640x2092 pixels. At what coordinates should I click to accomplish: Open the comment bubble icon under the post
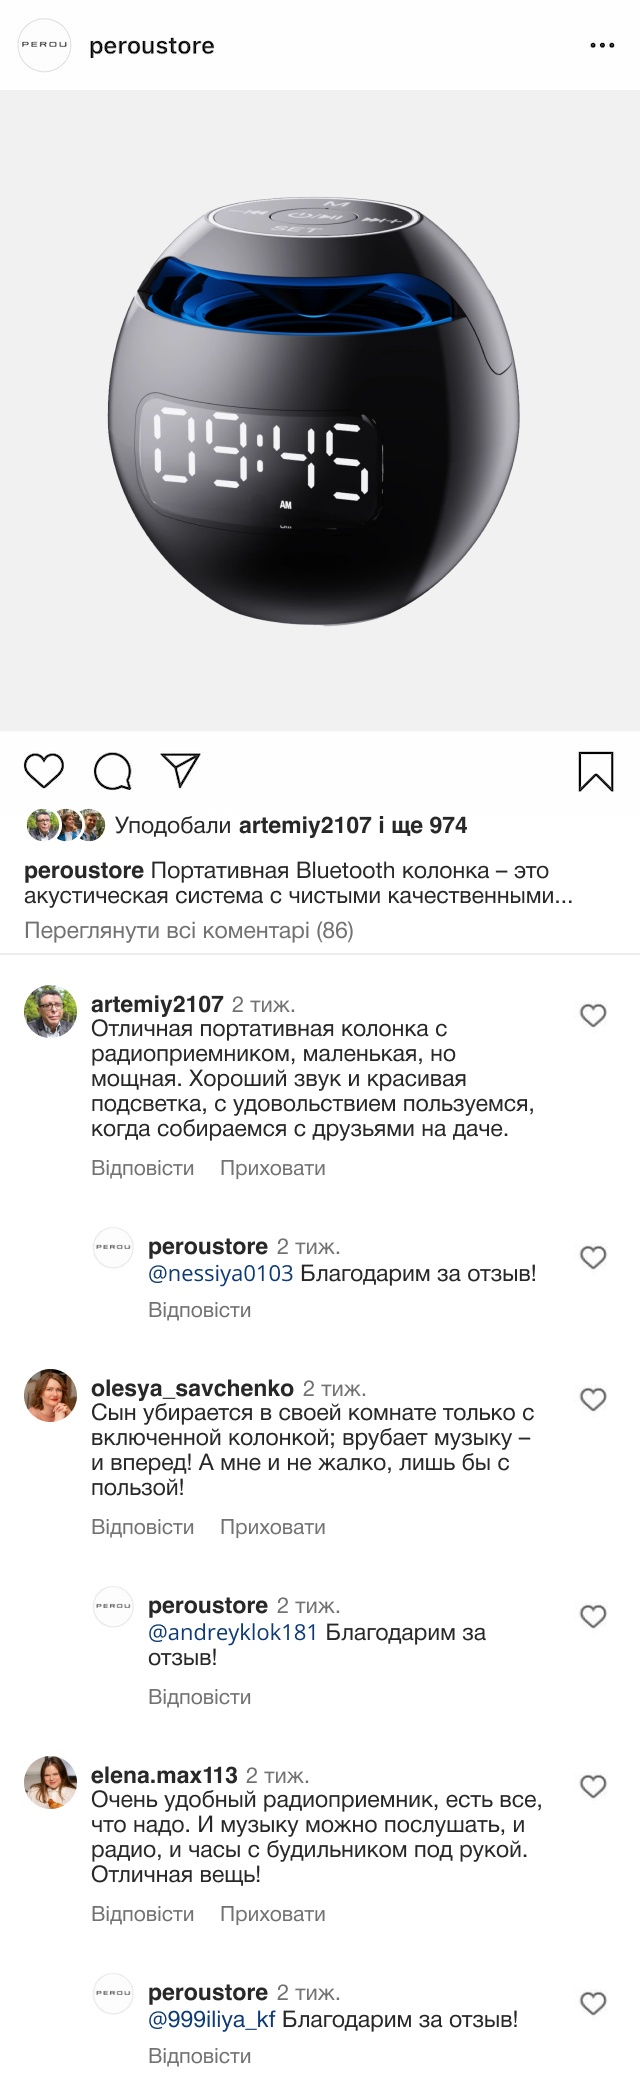113,771
